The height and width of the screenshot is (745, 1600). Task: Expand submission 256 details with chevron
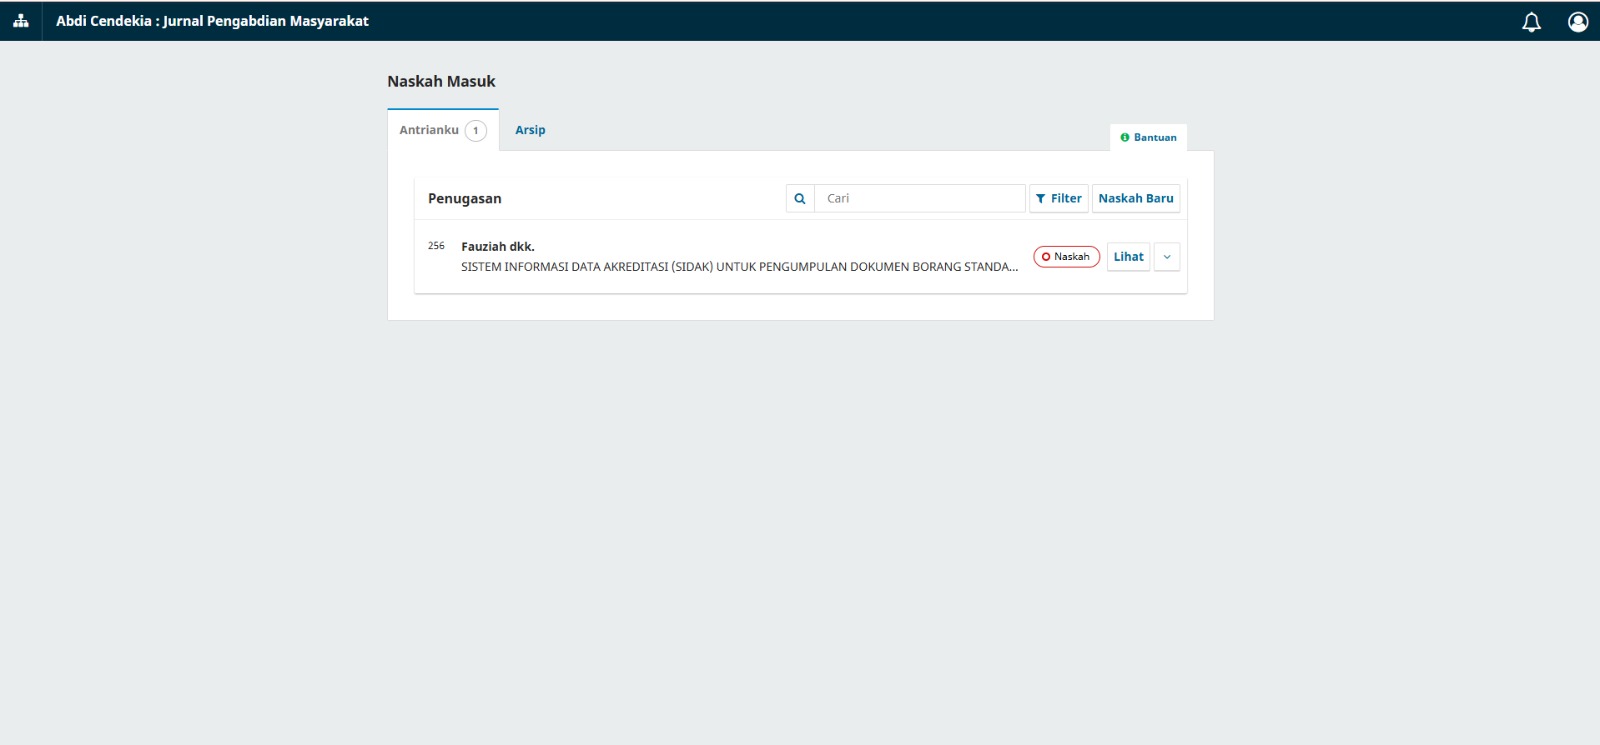[x=1167, y=257]
